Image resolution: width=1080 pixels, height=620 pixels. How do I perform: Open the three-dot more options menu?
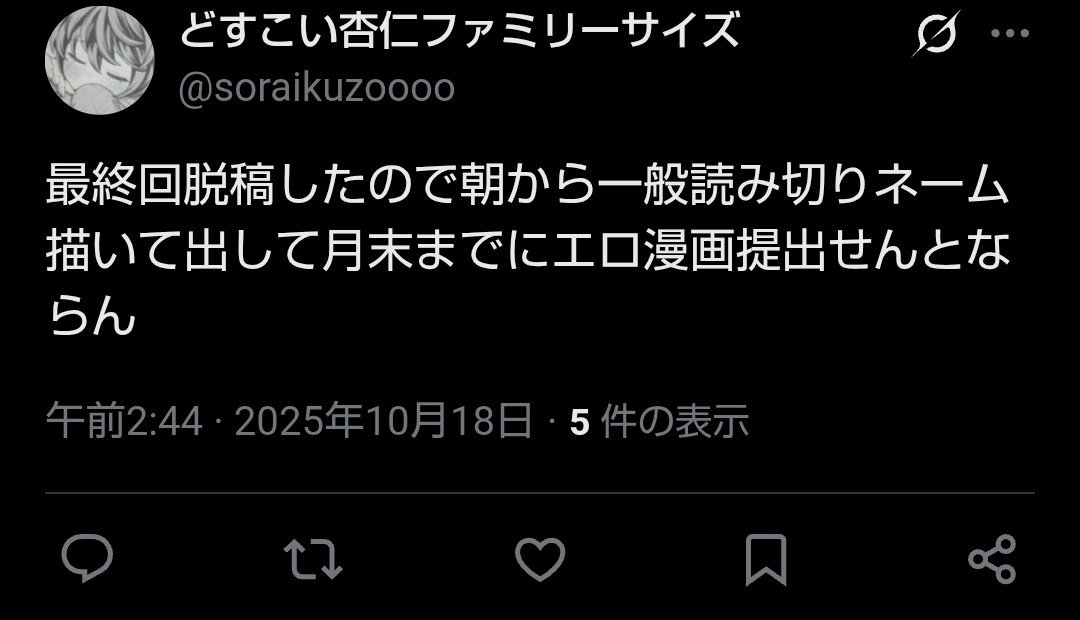[x=1009, y=33]
